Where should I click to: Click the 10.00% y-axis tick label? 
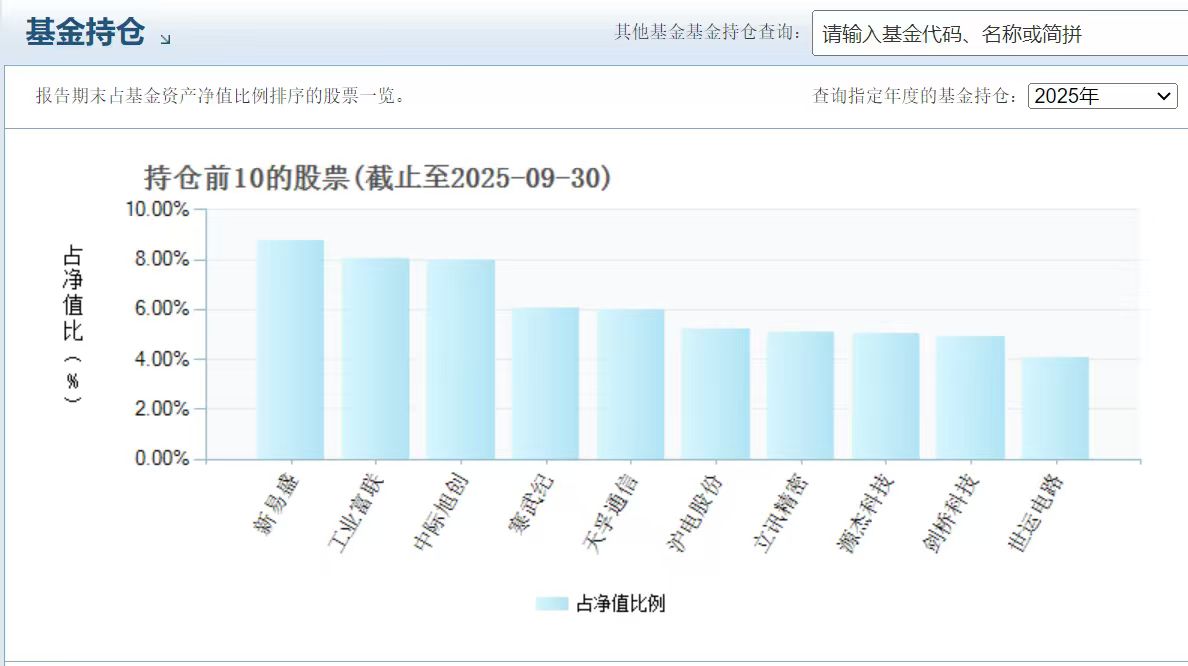pos(157,209)
